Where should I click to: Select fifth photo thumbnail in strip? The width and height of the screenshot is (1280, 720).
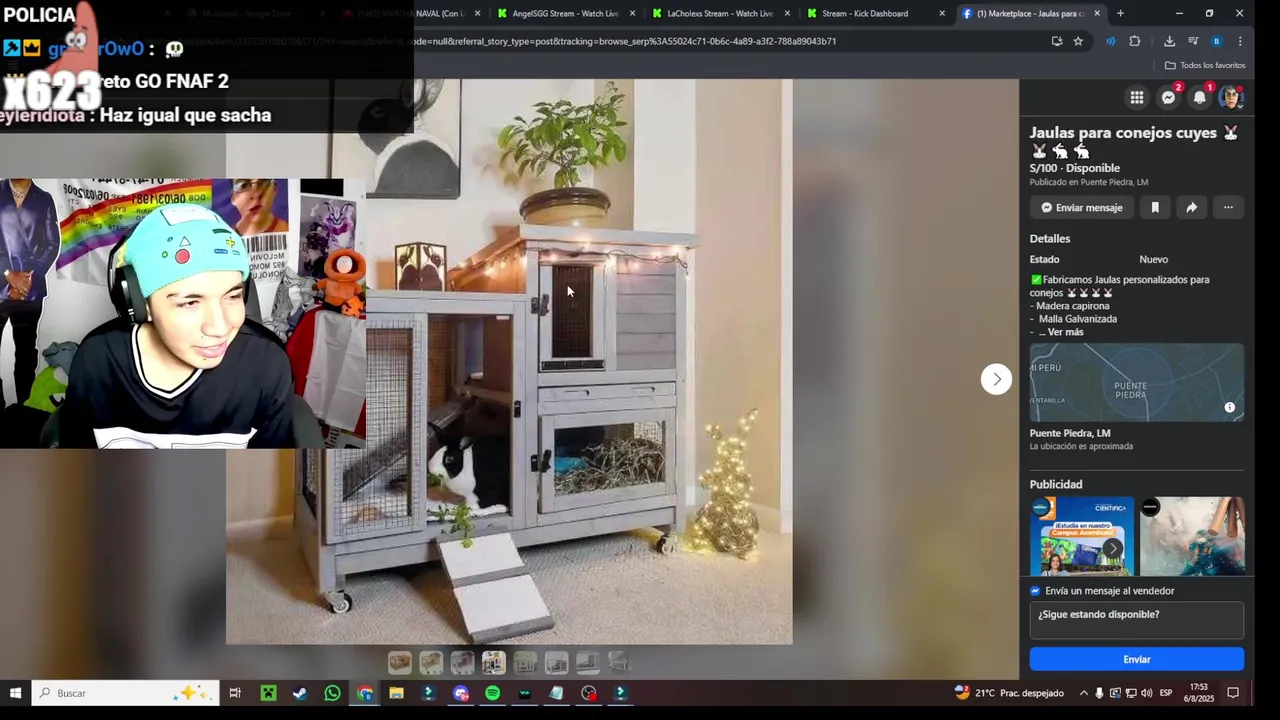525,662
